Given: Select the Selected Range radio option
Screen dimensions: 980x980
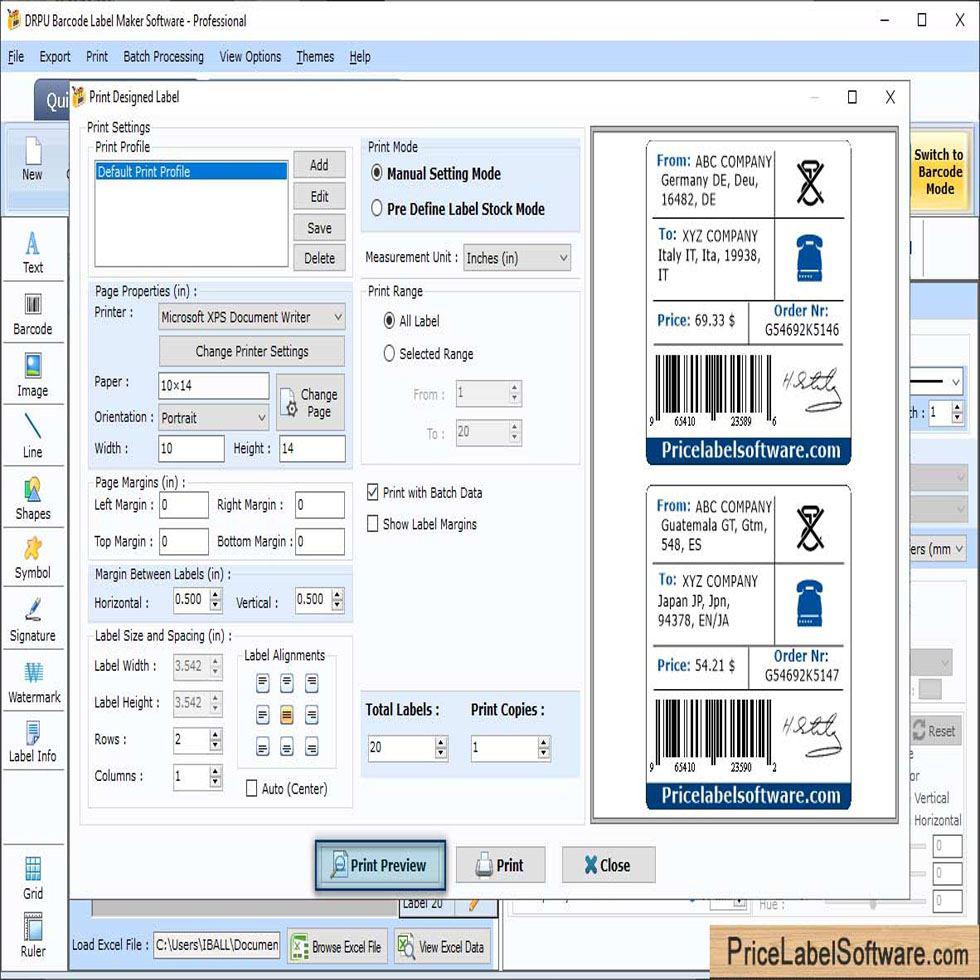Looking at the screenshot, I should click(389, 354).
